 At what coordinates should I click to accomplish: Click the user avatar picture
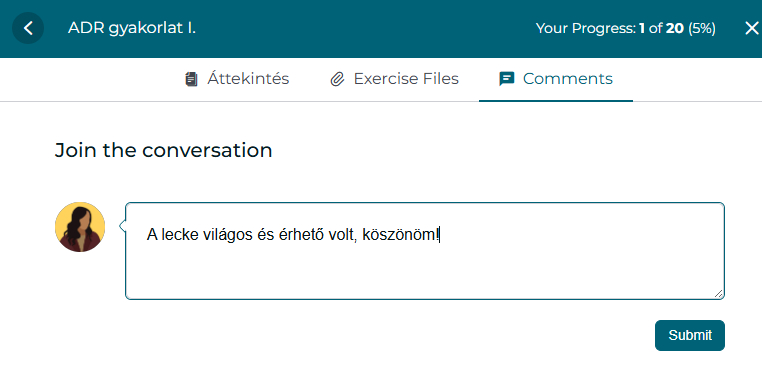[x=80, y=227]
